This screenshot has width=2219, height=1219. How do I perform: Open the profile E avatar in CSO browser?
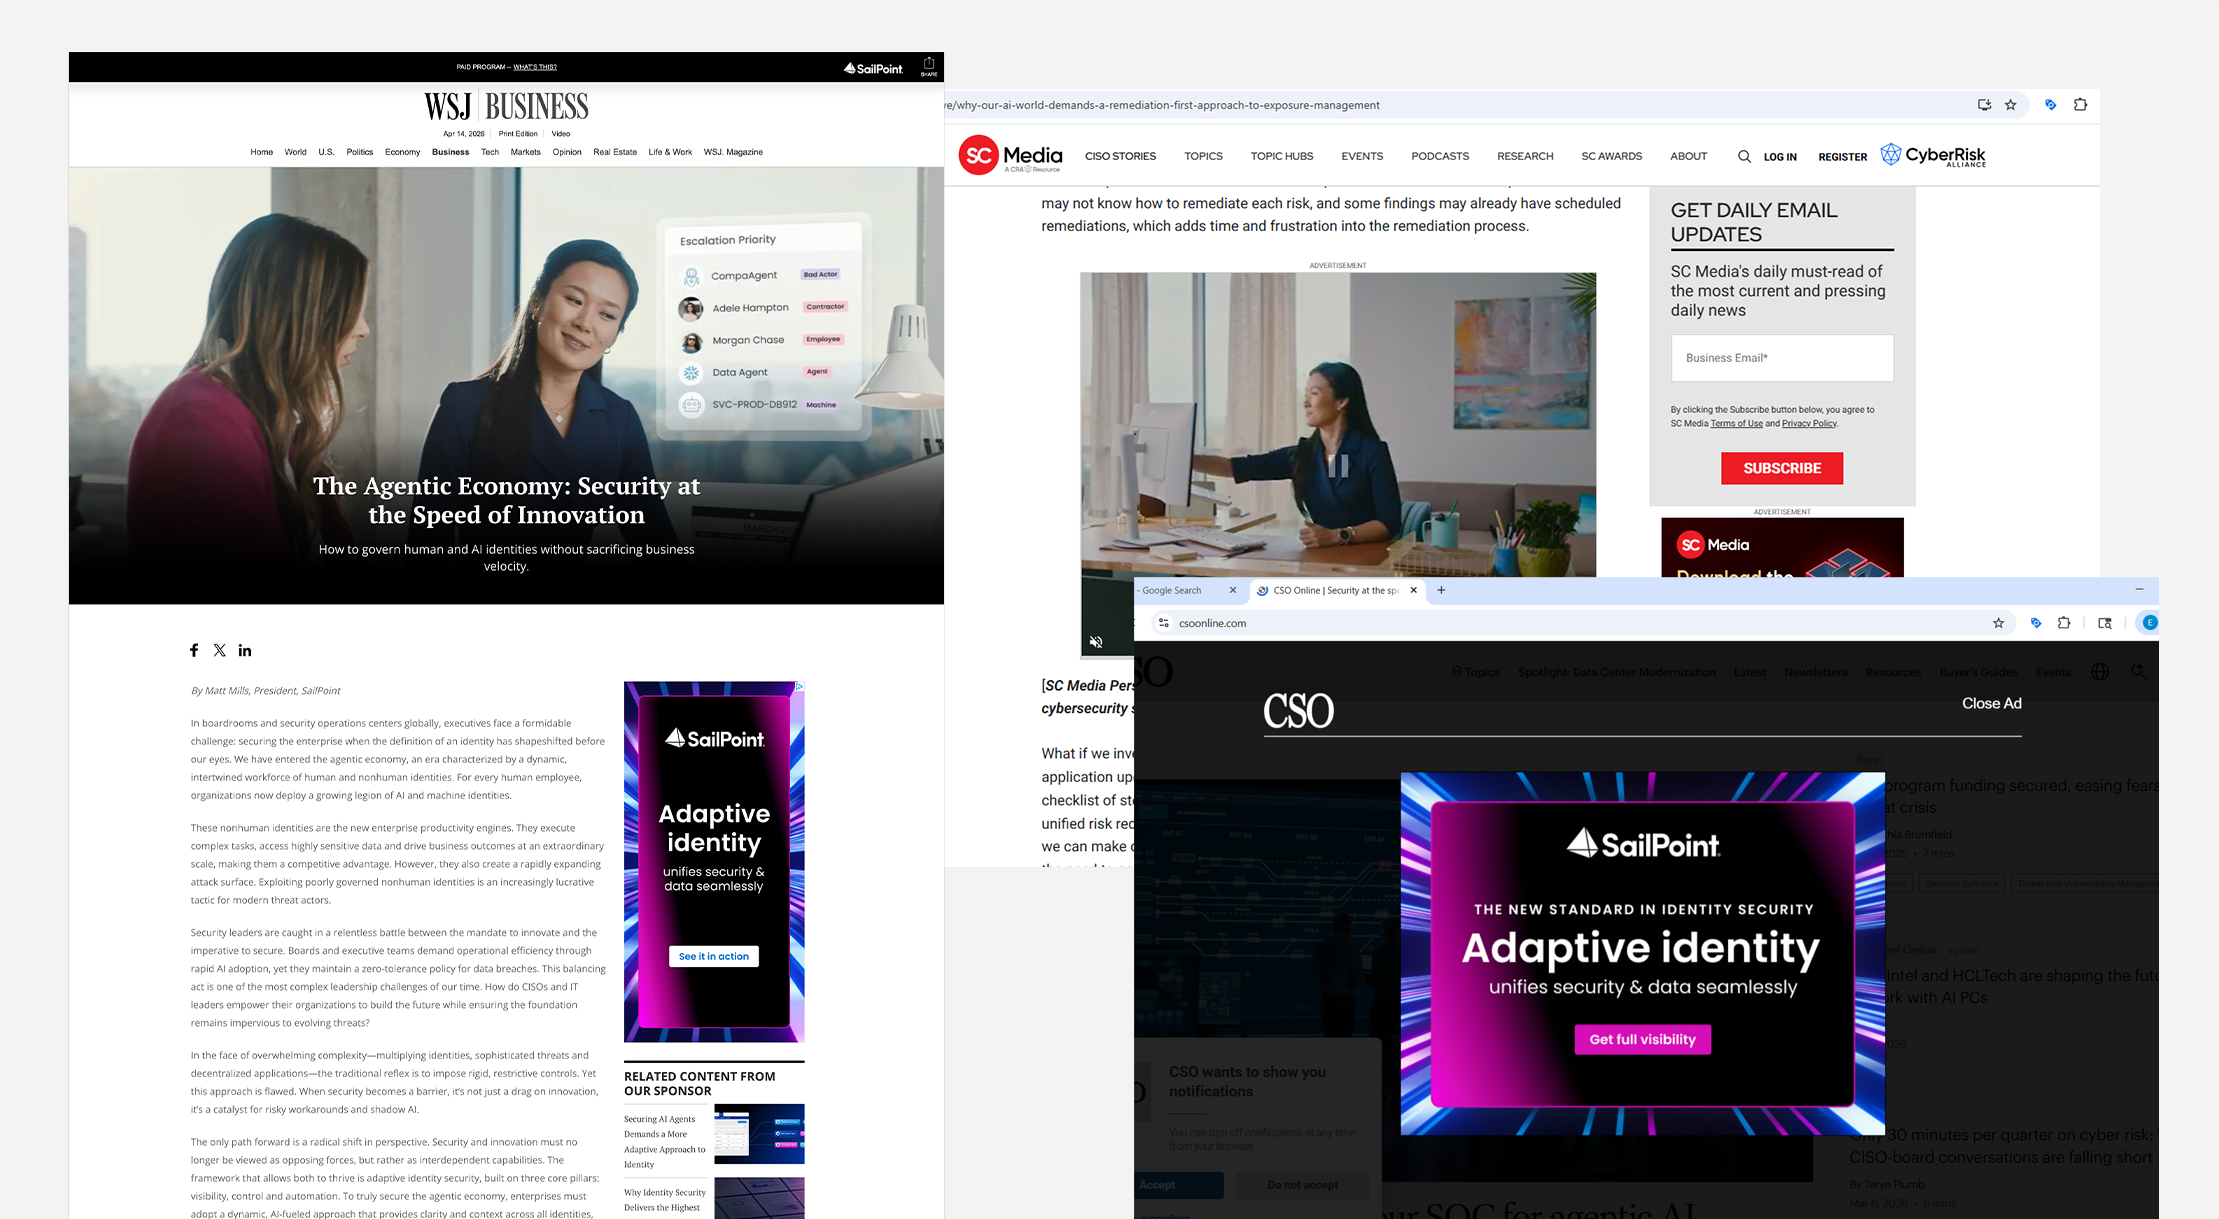click(2149, 623)
